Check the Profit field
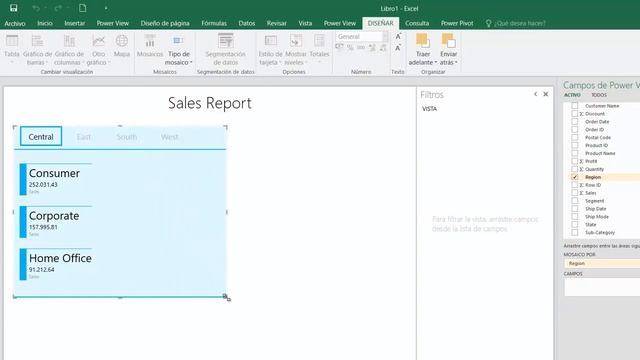 (575, 161)
